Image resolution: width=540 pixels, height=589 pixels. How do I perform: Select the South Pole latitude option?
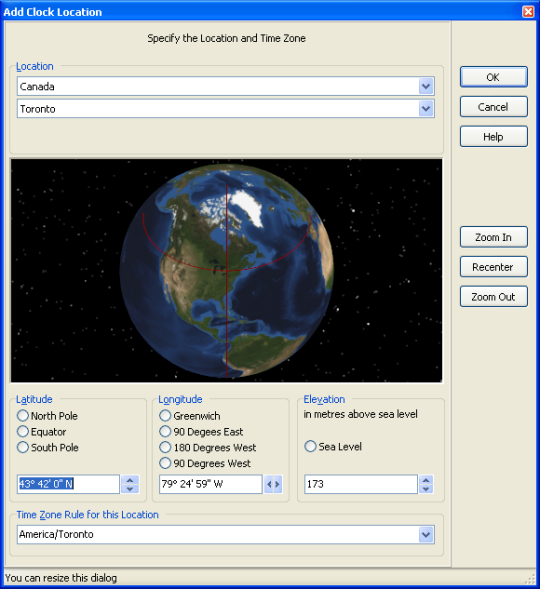click(48, 447)
